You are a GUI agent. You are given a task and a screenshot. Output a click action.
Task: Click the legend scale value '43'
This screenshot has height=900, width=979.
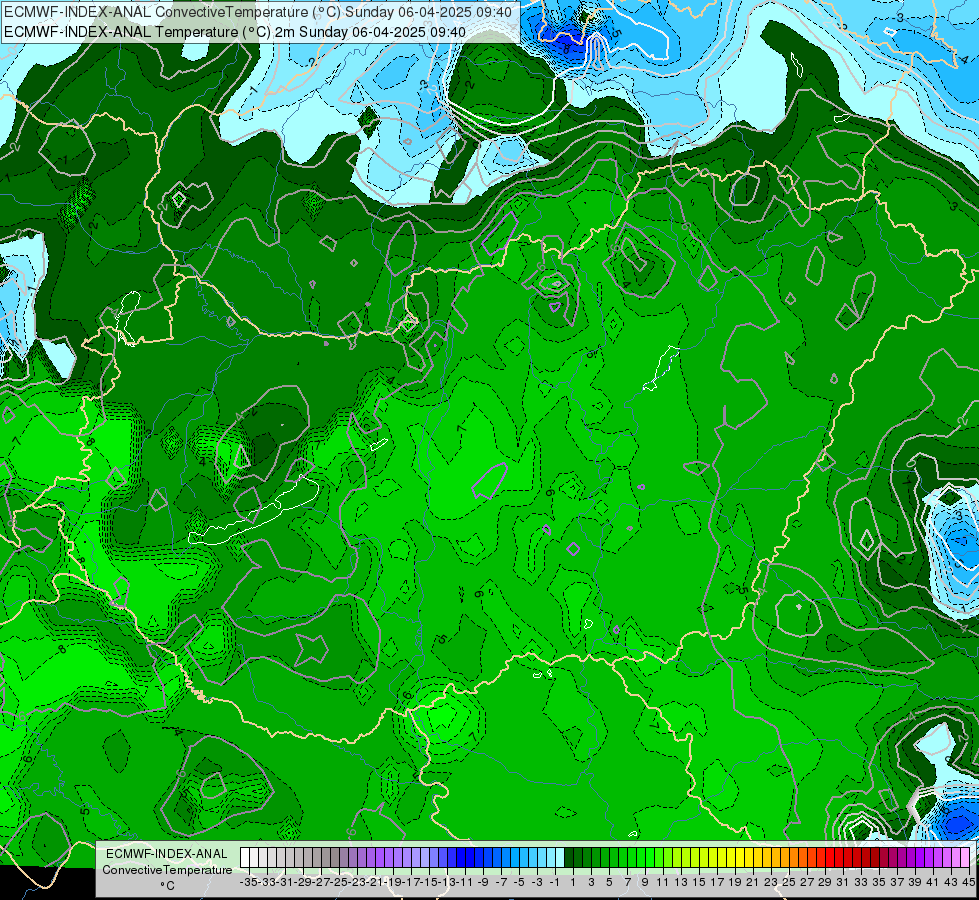point(951,883)
